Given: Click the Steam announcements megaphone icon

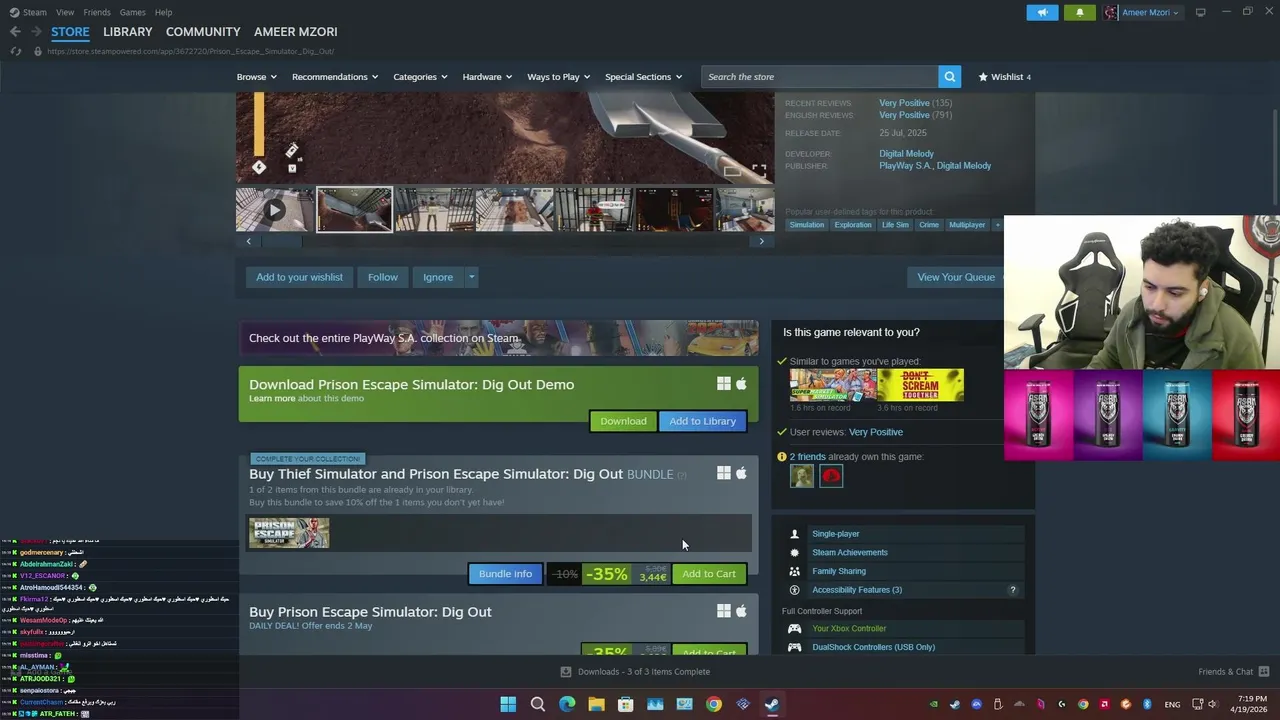Looking at the screenshot, I should click(x=1042, y=13).
